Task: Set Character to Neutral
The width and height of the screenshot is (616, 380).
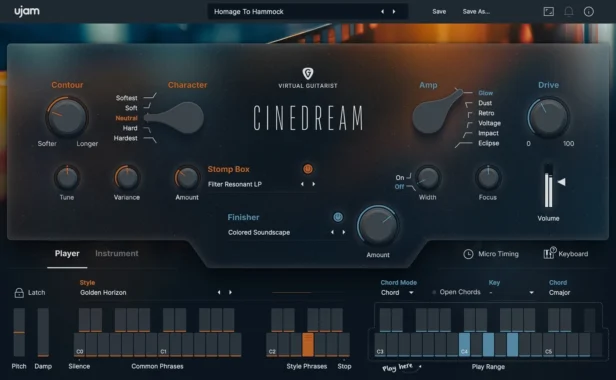Action: 126,118
